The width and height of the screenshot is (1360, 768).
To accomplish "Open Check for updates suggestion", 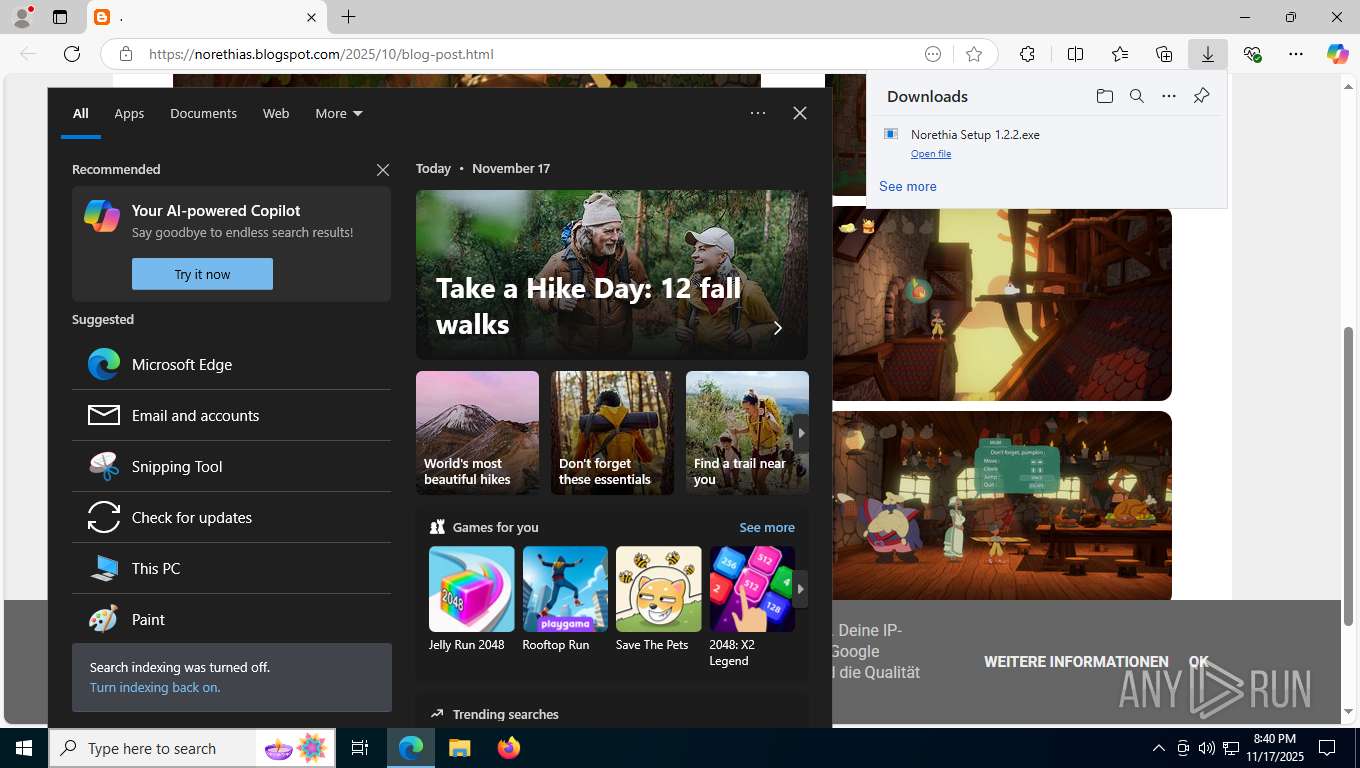I will coord(231,517).
